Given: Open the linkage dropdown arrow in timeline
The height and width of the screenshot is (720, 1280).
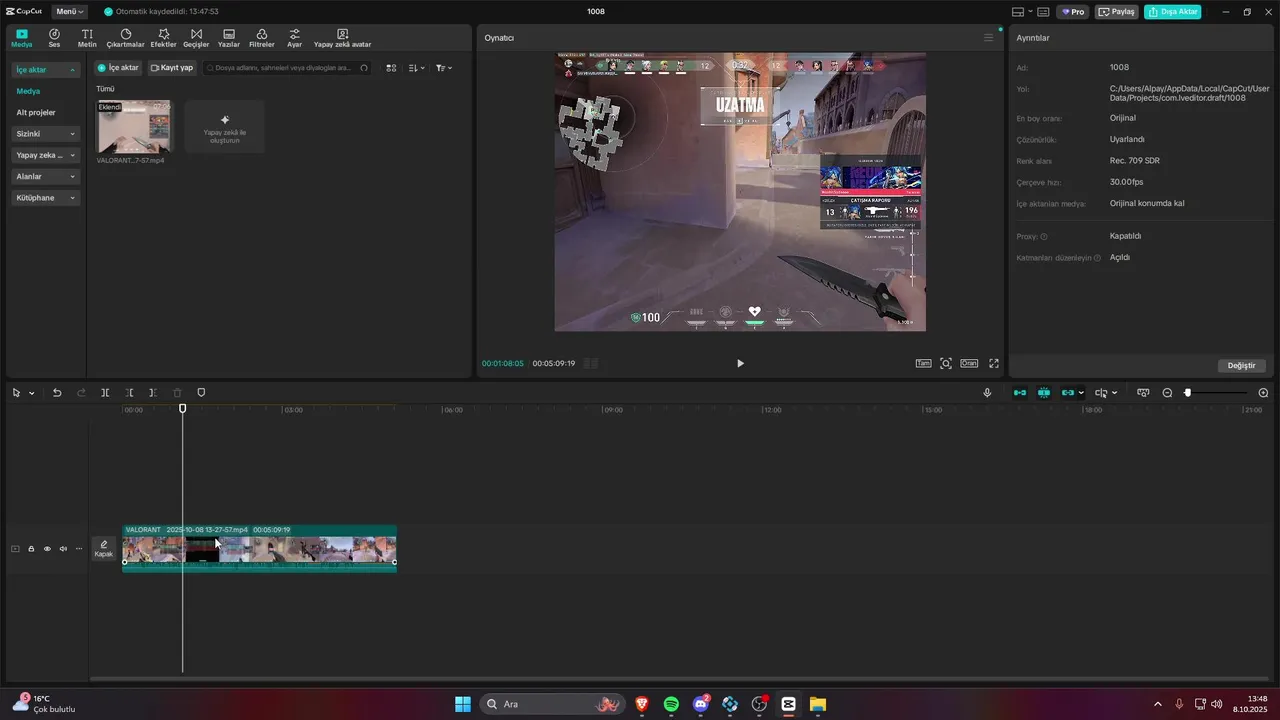Looking at the screenshot, I should 1081,393.
